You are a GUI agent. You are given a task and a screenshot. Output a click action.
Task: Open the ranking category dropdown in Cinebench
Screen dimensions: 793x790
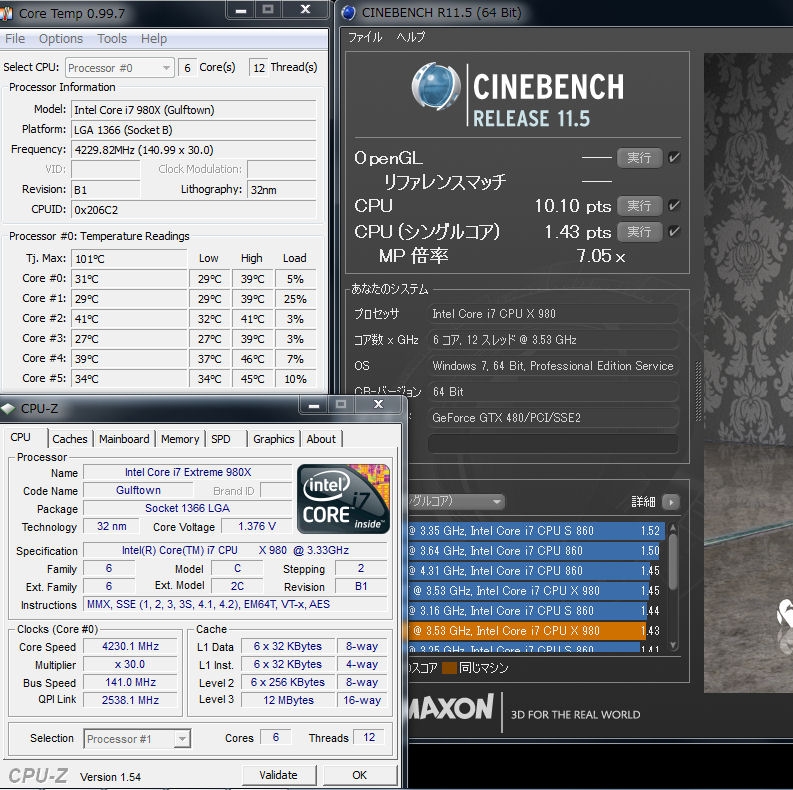pos(455,502)
